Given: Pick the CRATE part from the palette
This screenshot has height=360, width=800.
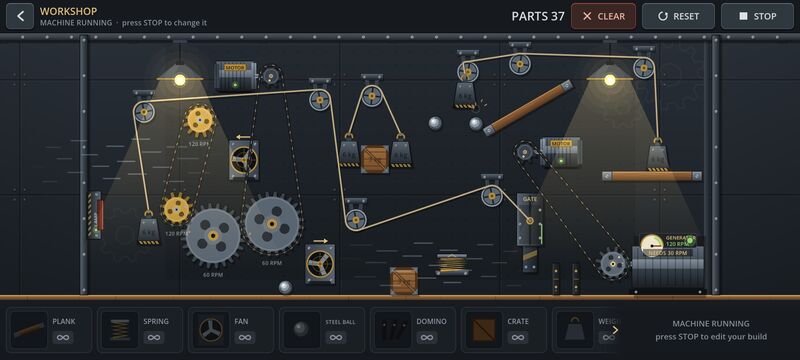Looking at the screenshot, I should pos(504,330).
